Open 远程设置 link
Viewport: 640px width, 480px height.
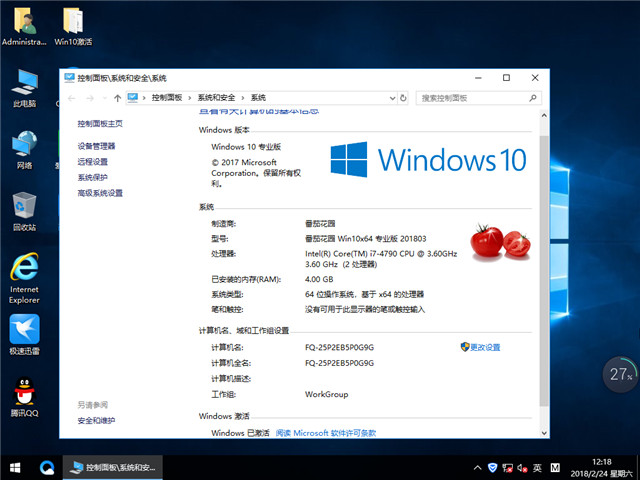pyautogui.click(x=93, y=162)
